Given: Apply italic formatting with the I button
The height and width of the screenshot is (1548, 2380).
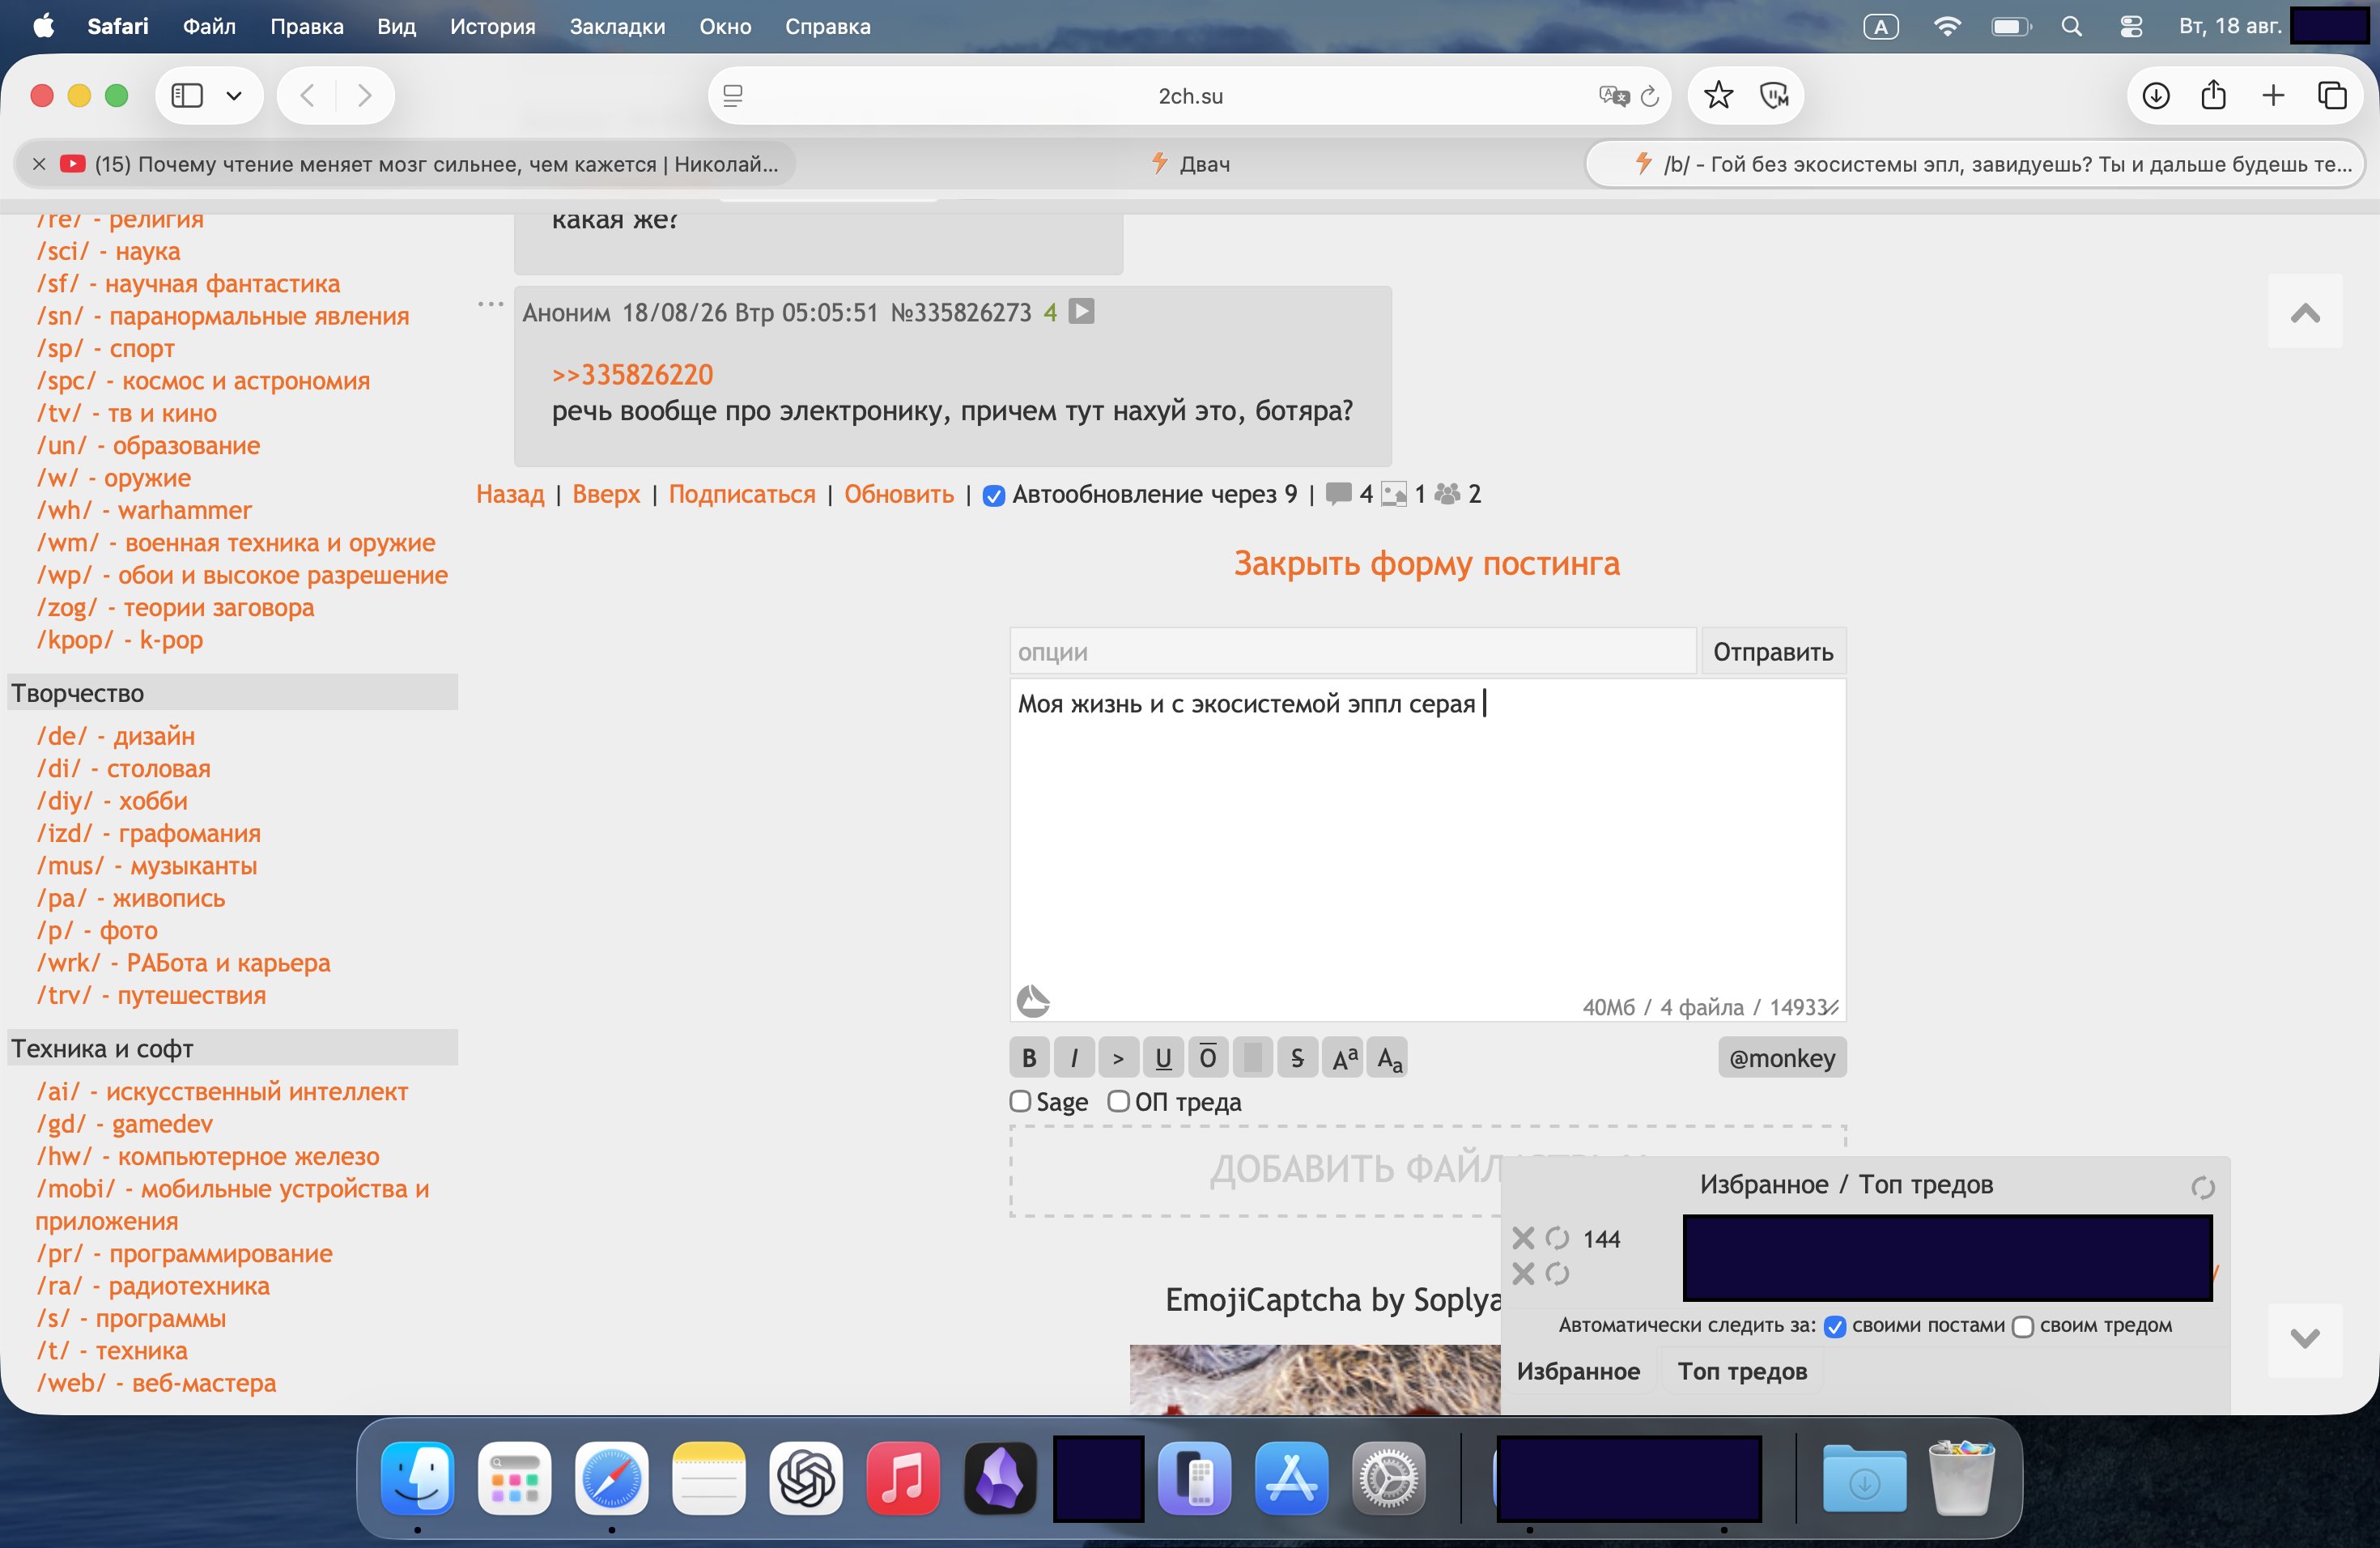Looking at the screenshot, I should pyautogui.click(x=1074, y=1058).
